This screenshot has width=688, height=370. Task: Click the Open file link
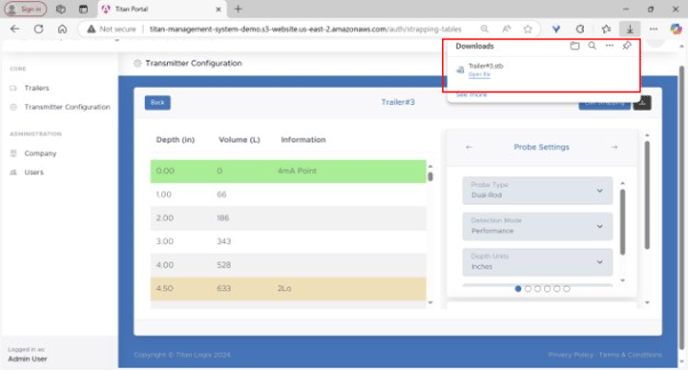point(479,75)
